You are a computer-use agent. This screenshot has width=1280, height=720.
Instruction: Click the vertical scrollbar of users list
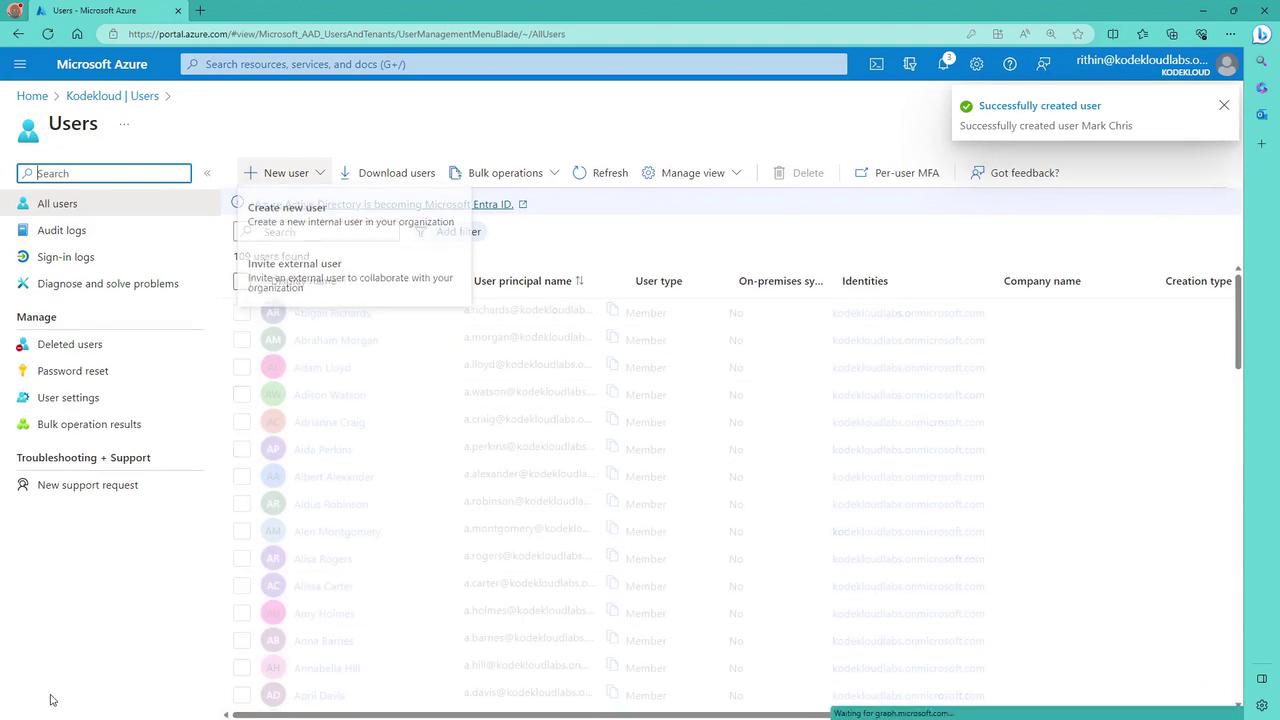[x=1238, y=320]
